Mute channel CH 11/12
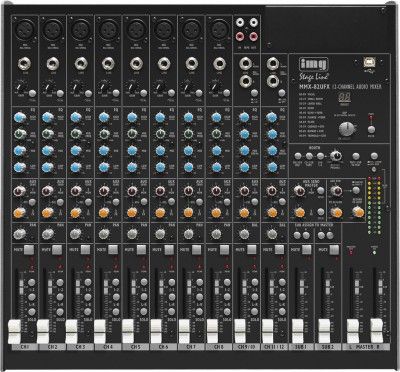The height and width of the screenshot is (372, 400). point(279,249)
